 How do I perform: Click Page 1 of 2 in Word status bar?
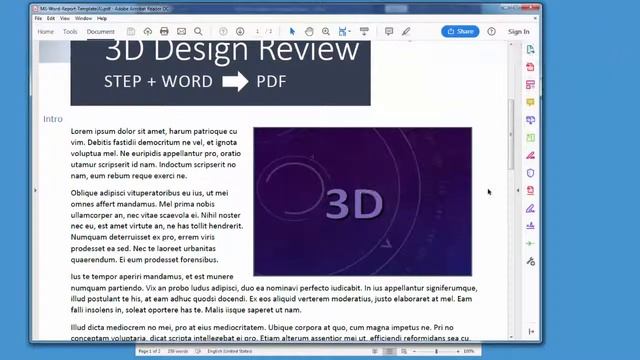pyautogui.click(x=149, y=351)
